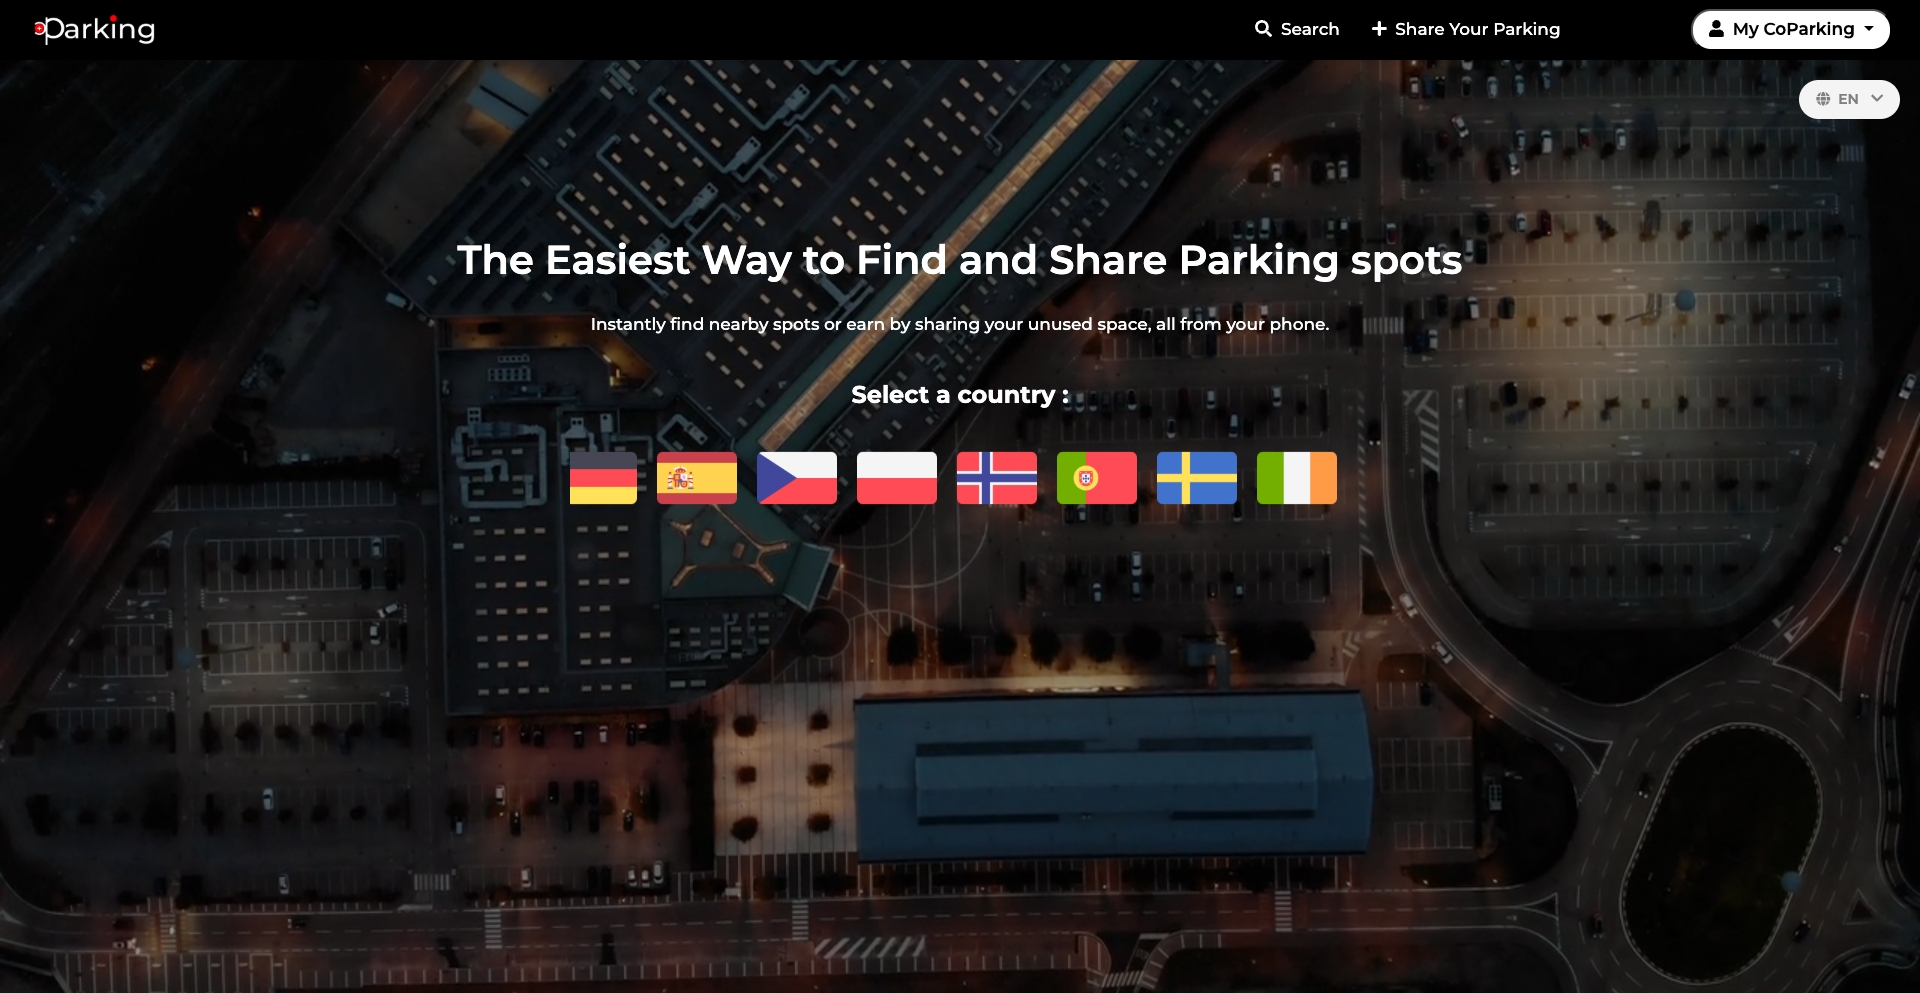Image resolution: width=1920 pixels, height=993 pixels.
Task: Select the Spain flag
Action: click(697, 478)
